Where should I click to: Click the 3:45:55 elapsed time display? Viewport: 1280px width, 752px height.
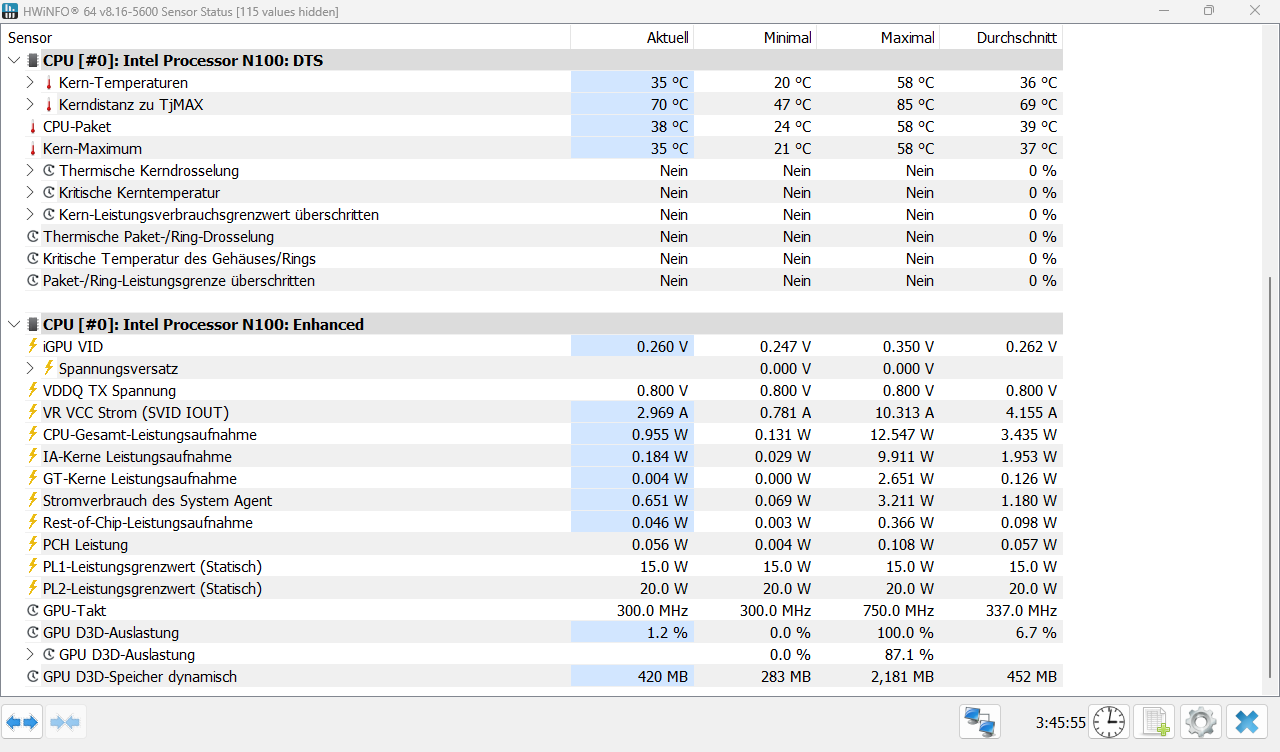(1060, 722)
